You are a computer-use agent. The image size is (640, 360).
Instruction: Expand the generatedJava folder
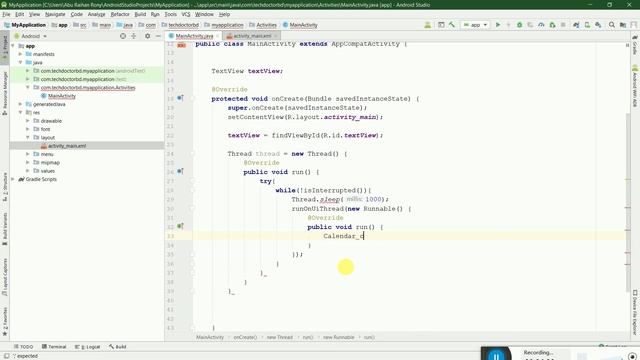(21, 104)
